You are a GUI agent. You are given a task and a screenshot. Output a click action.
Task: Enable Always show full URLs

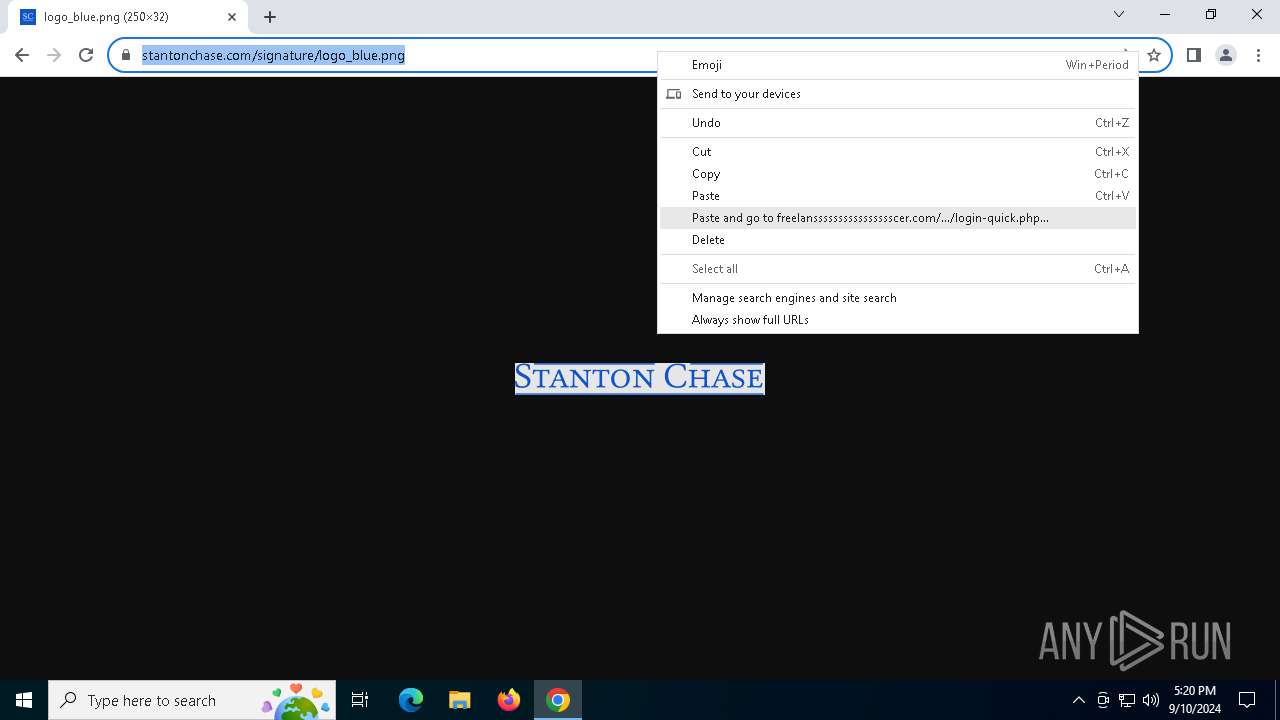tap(898, 320)
